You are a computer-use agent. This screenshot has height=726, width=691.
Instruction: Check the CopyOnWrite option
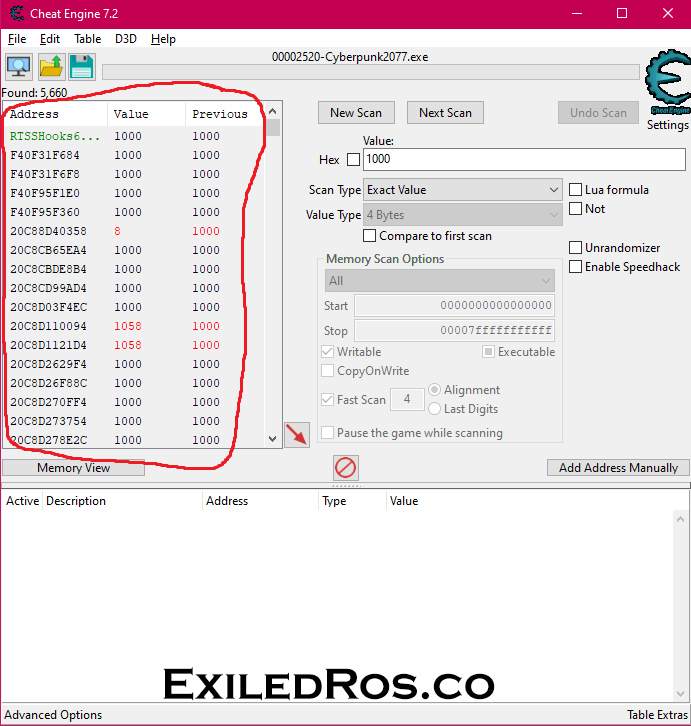327,371
